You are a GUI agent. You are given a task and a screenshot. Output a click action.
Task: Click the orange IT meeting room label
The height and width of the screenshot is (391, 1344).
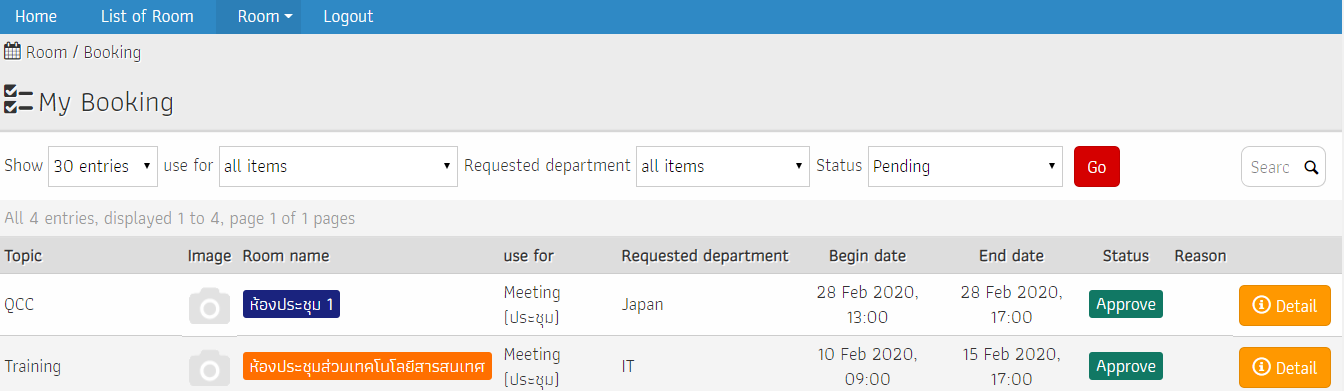pos(367,366)
